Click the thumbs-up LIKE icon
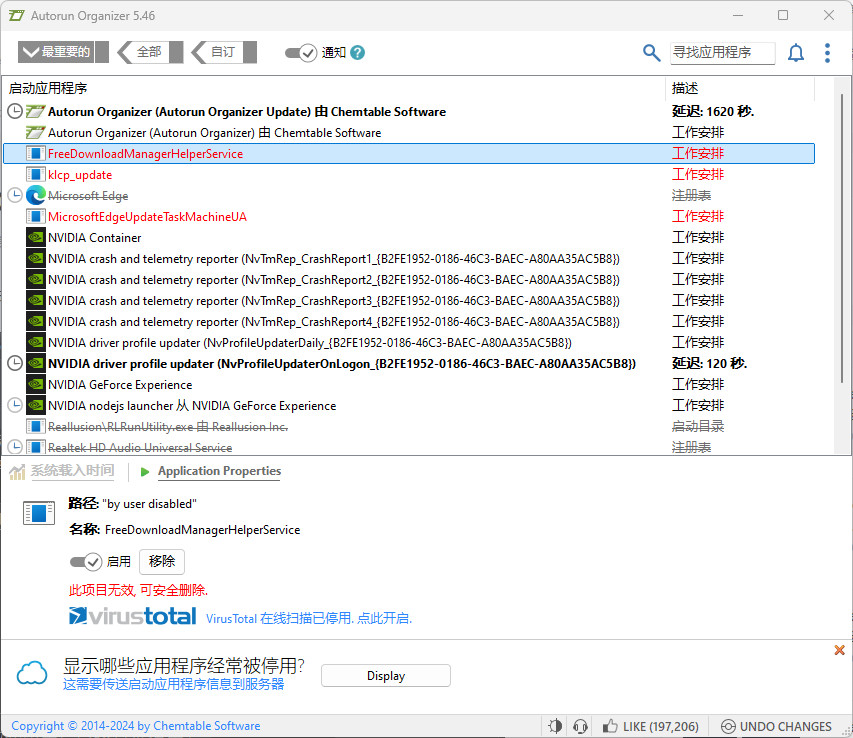The width and height of the screenshot is (853, 738). tap(610, 726)
